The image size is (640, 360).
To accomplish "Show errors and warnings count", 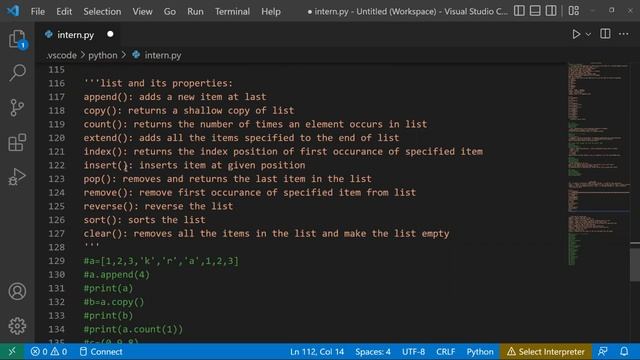I will point(49,351).
